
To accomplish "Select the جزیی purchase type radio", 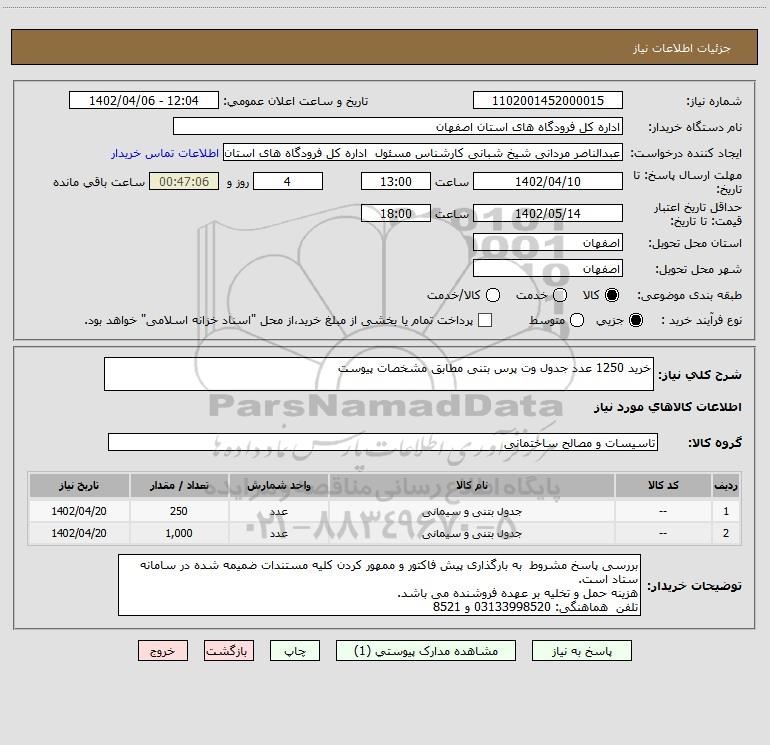I will 635,320.
